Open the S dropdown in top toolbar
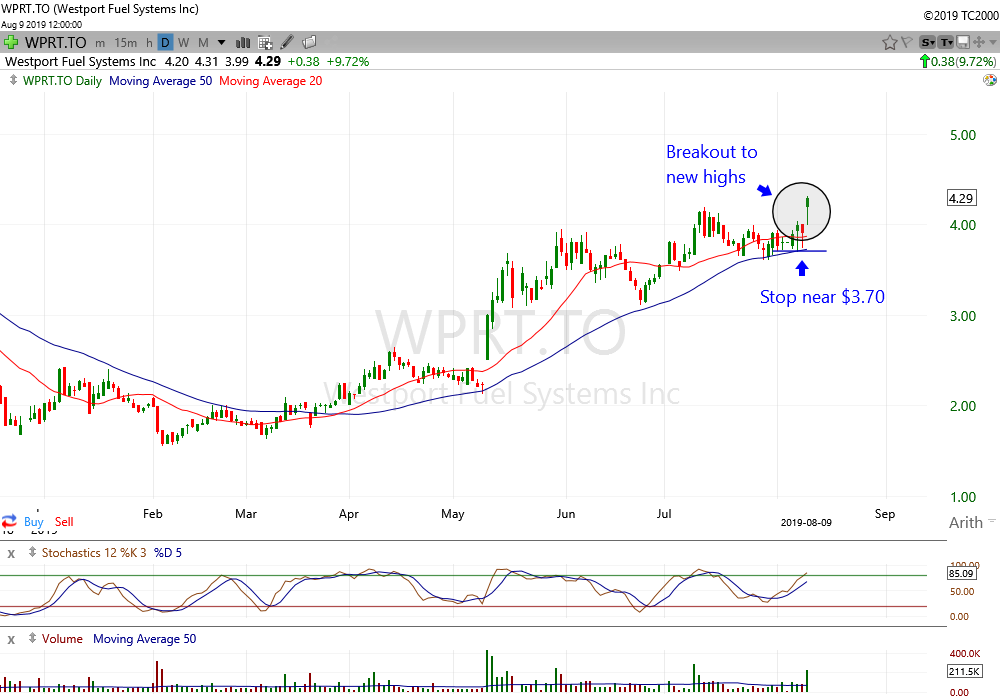The image size is (1000, 700). click(x=927, y=43)
